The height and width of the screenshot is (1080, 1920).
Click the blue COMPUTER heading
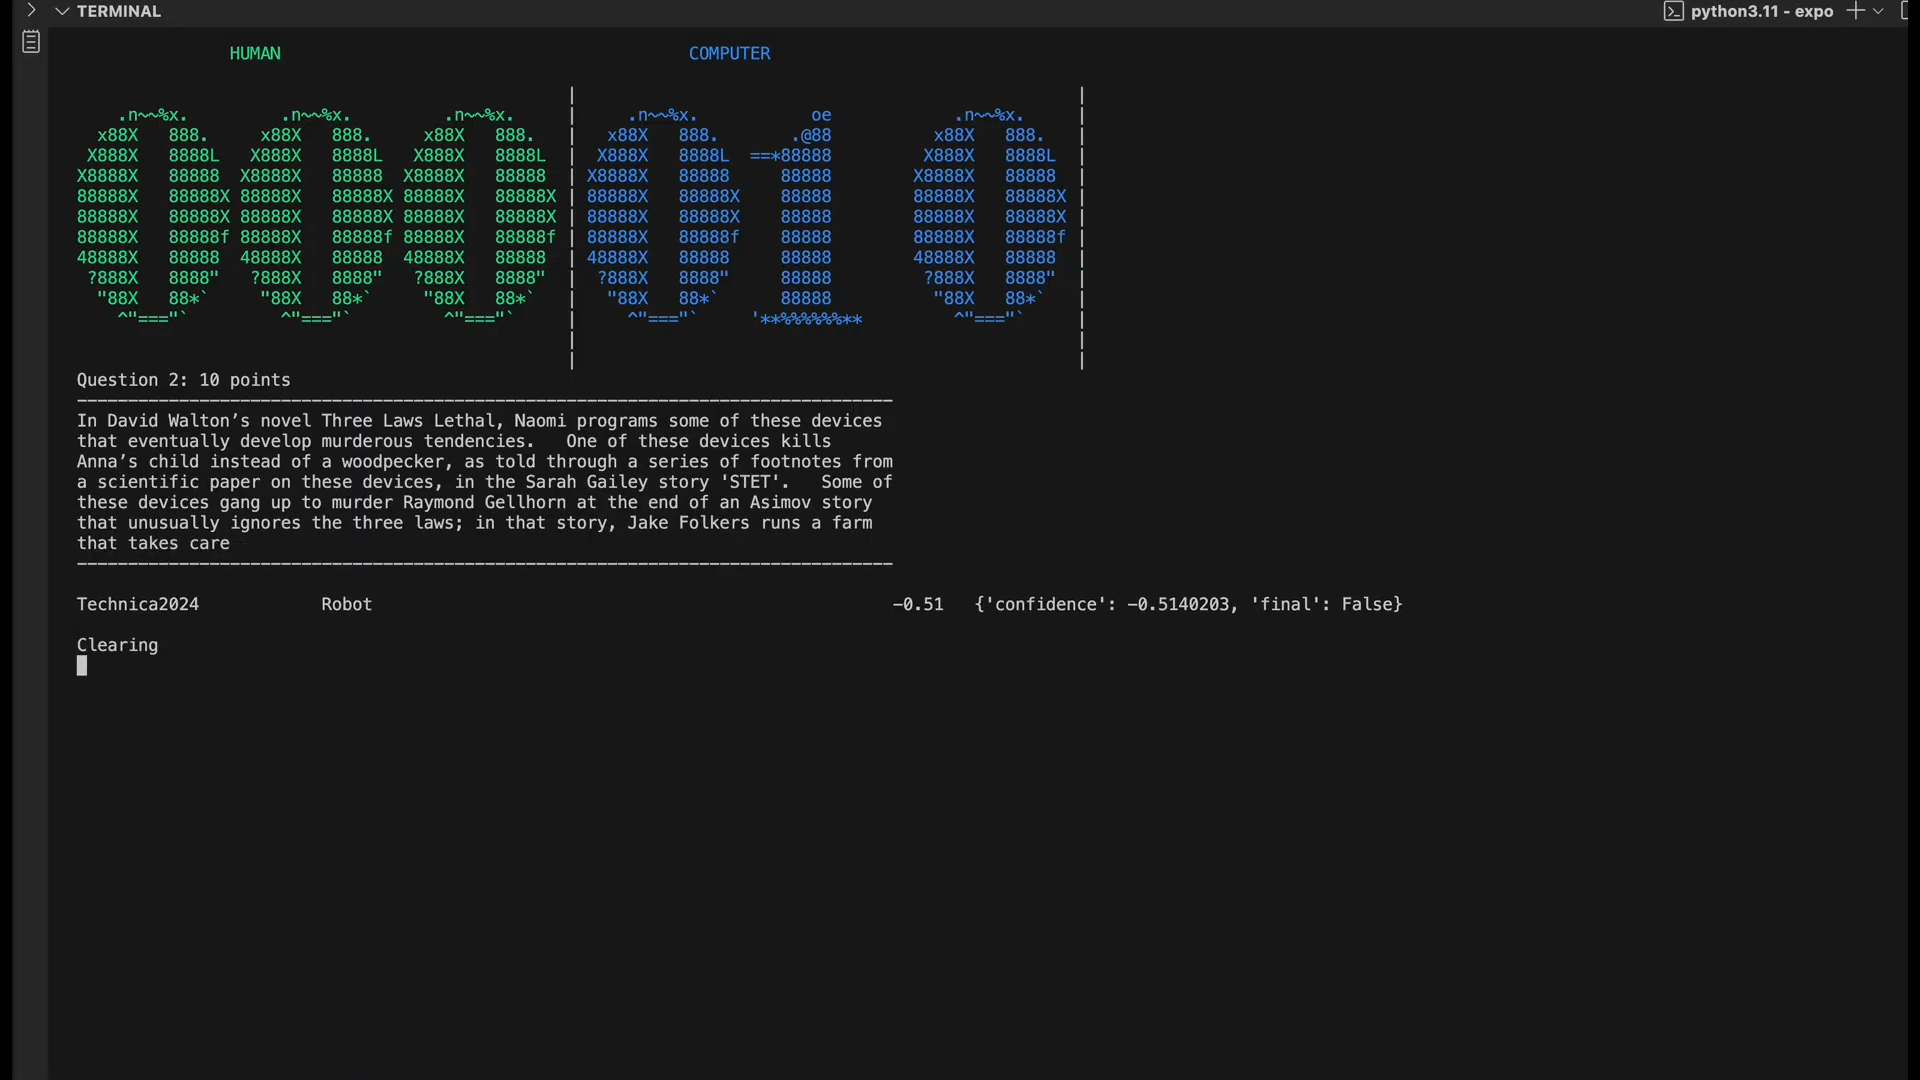(x=729, y=53)
